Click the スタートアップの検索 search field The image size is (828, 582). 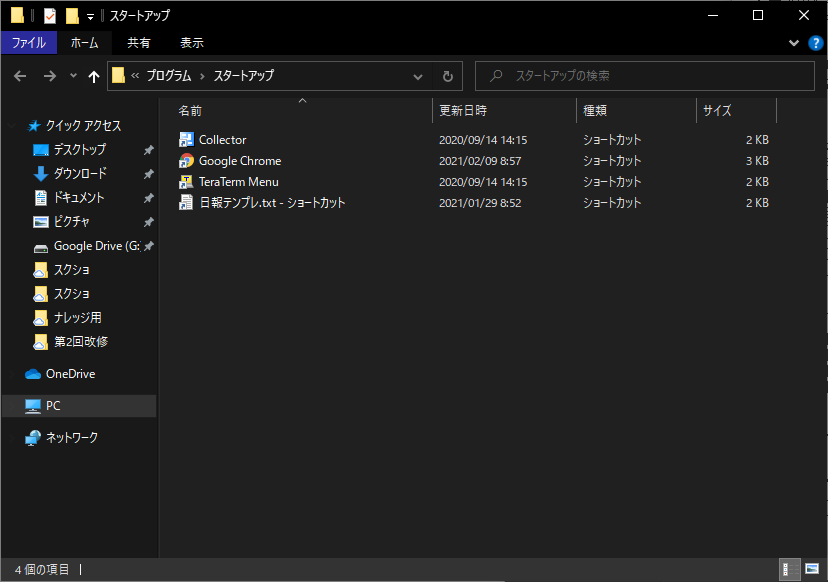[645, 76]
